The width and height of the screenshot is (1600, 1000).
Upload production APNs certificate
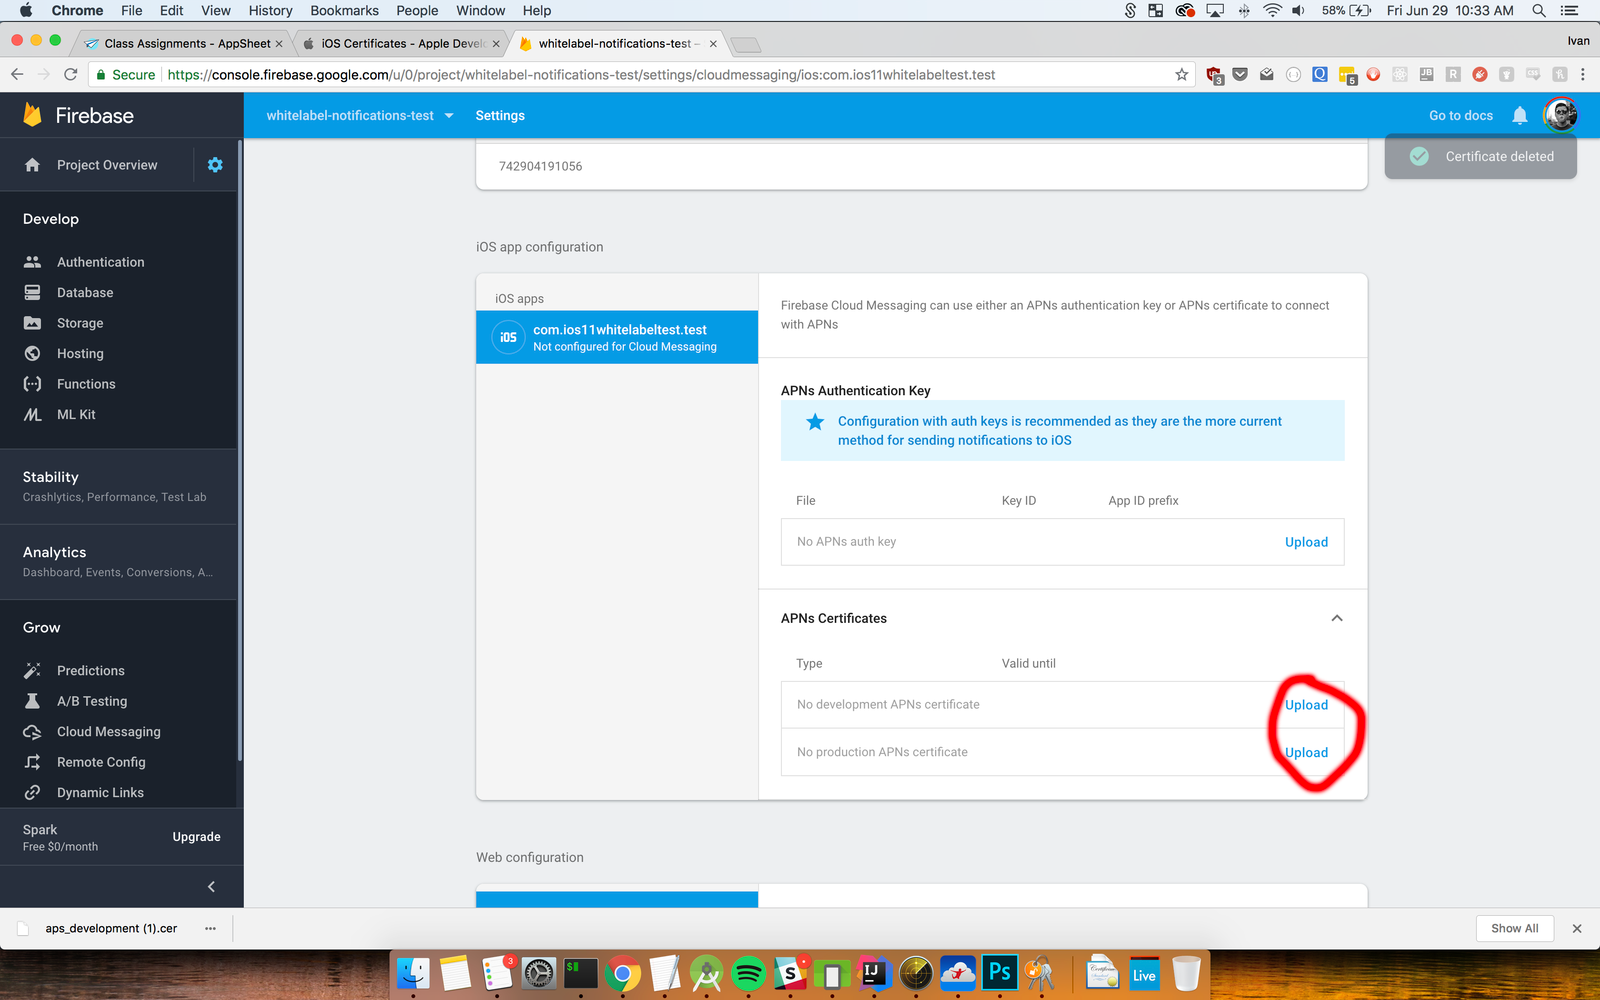pyautogui.click(x=1306, y=753)
